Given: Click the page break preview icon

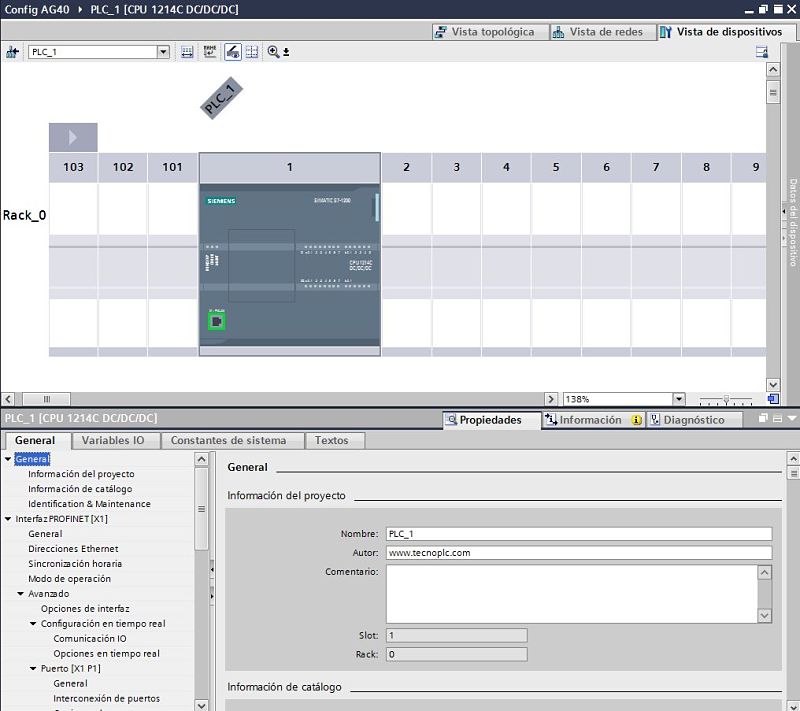Looking at the screenshot, I should [208, 52].
